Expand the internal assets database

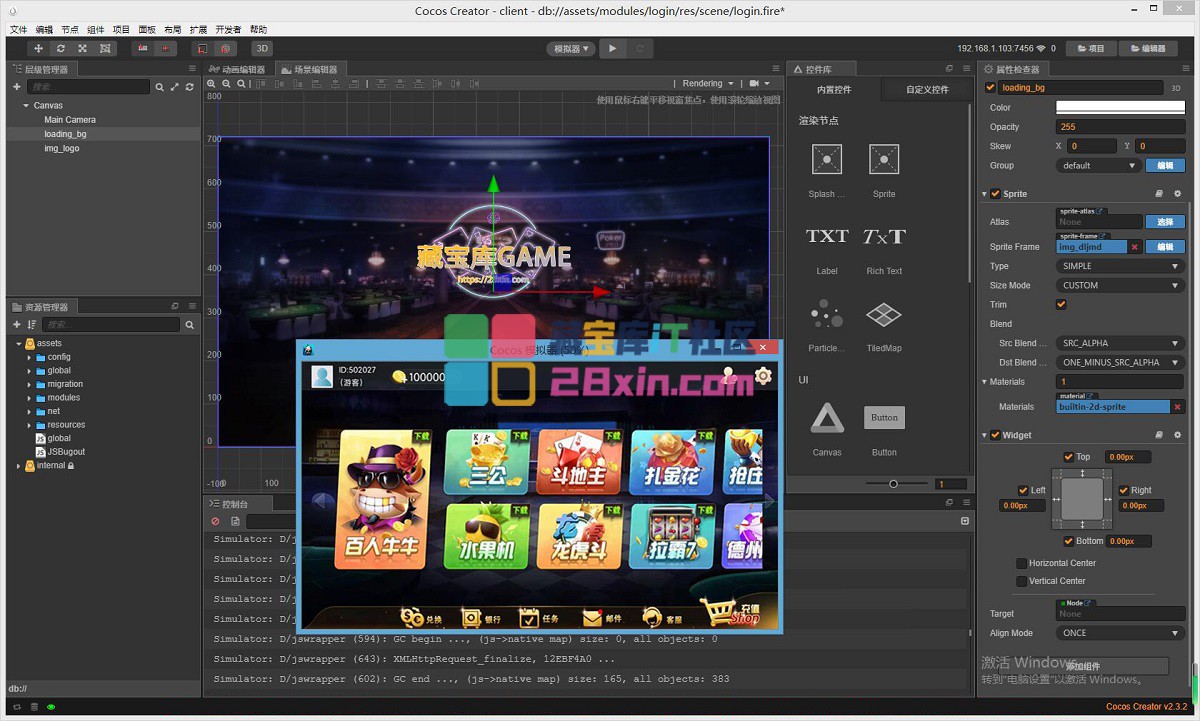[x=18, y=466]
